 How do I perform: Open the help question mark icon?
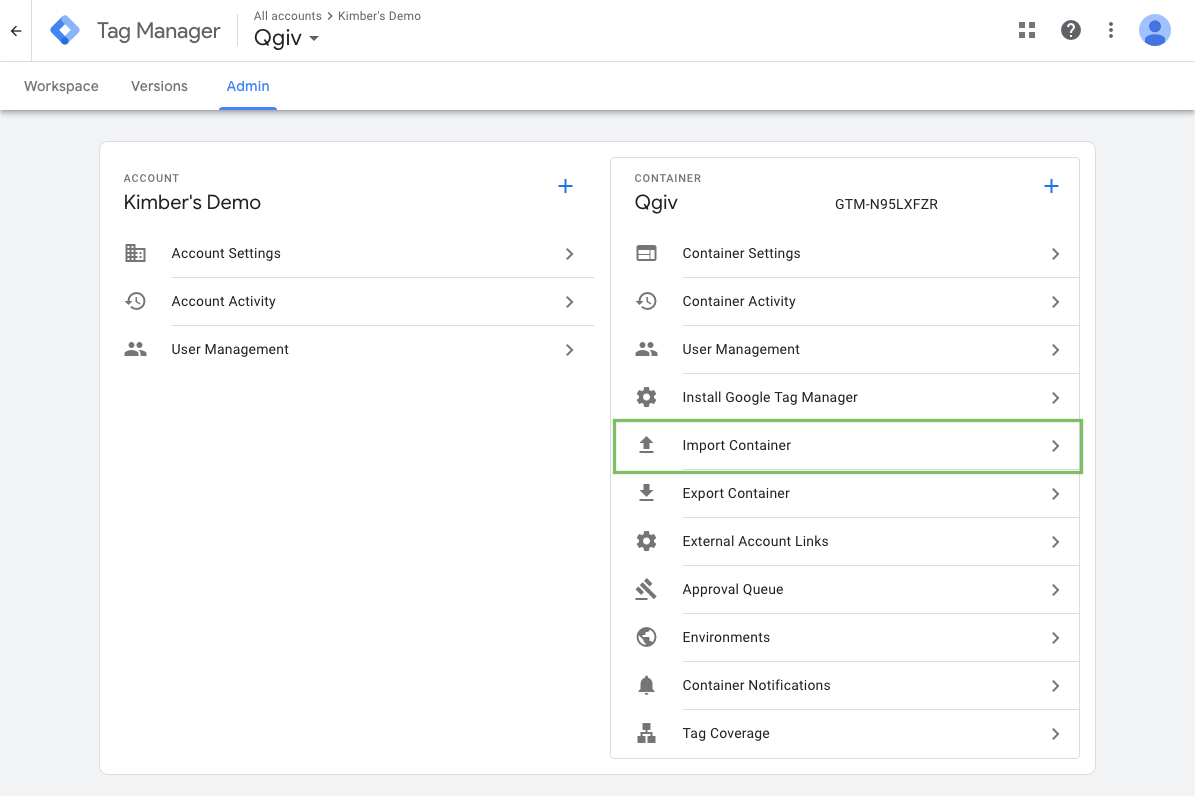click(1071, 30)
